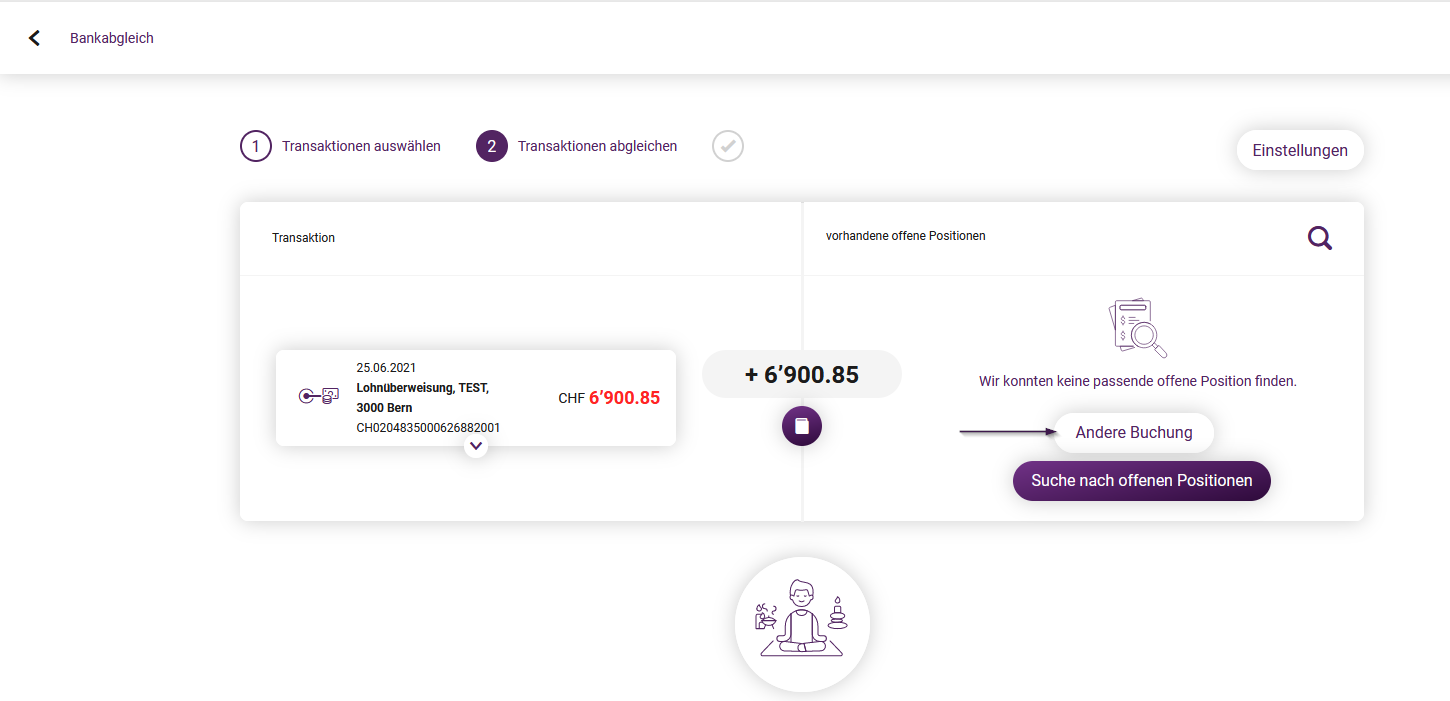This screenshot has height=701, width=1450.
Task: Go back using the left chevron arrow
Action: [x=34, y=38]
